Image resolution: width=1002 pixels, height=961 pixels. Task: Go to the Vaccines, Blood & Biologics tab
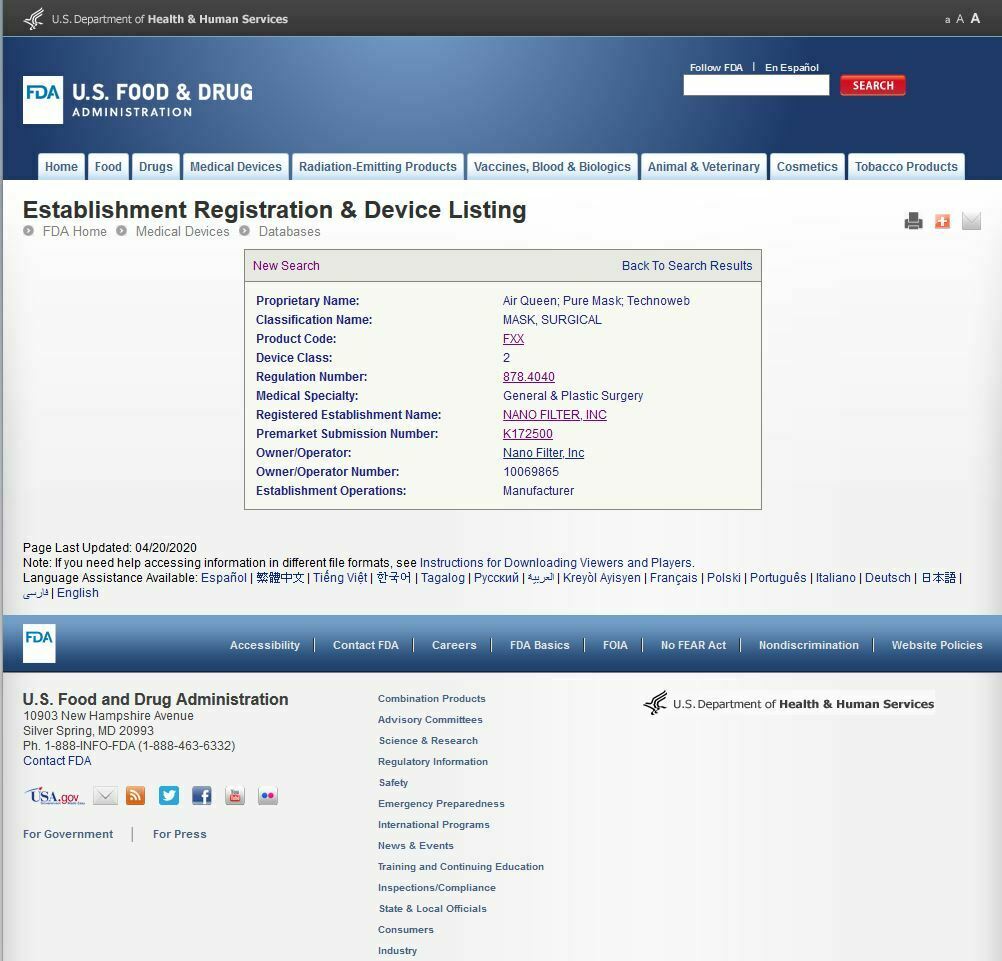coord(552,167)
